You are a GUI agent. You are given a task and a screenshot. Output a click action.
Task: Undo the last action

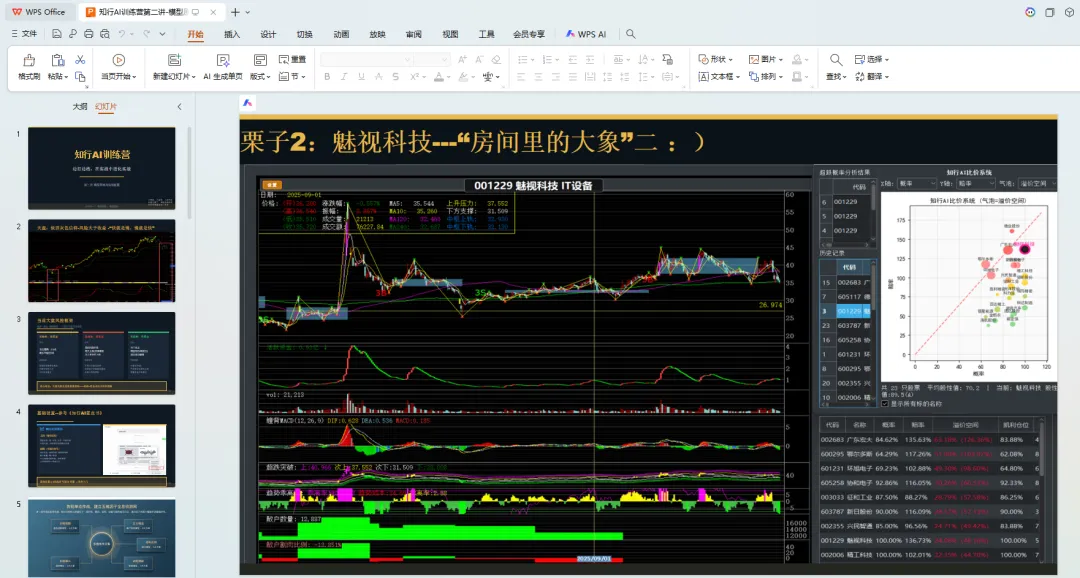pyautogui.click(x=122, y=34)
